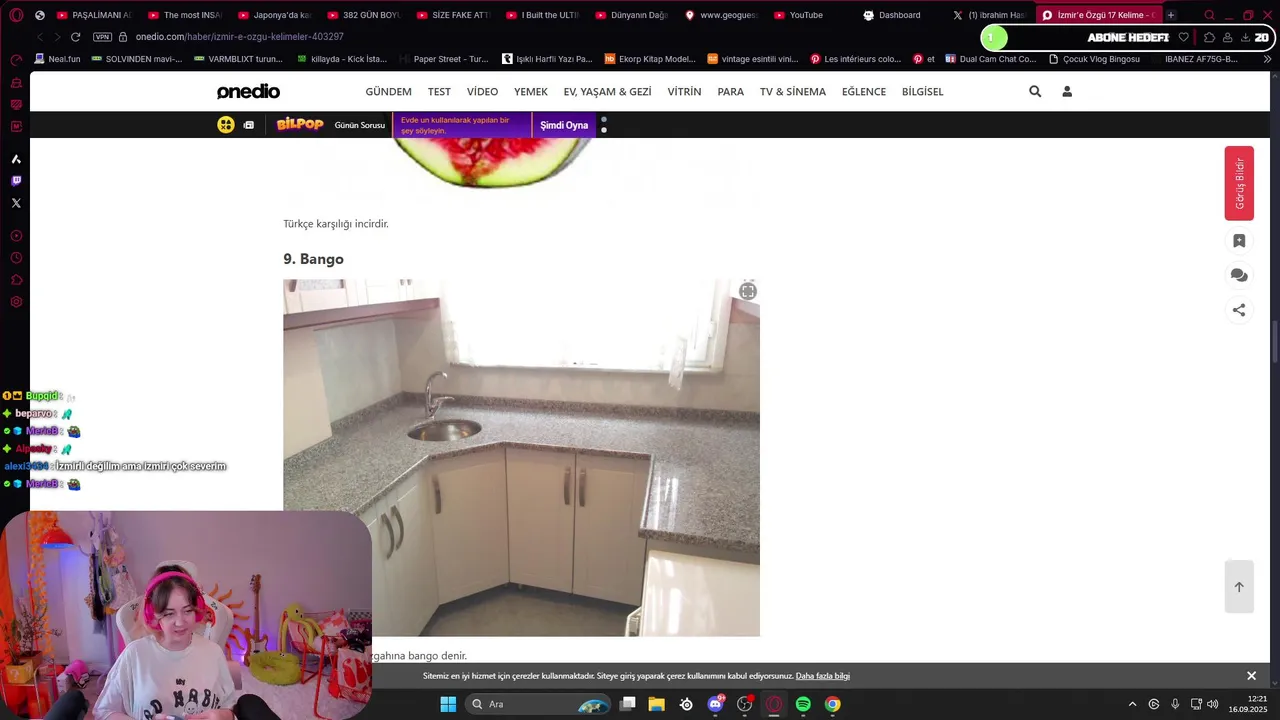Switch to the www.geoguessr tab
The width and height of the screenshot is (1280, 720).
721,15
